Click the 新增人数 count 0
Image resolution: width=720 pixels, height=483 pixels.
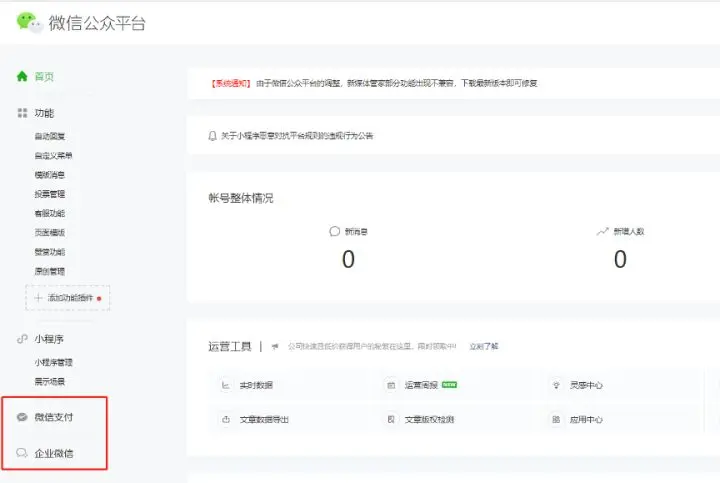[620, 259]
